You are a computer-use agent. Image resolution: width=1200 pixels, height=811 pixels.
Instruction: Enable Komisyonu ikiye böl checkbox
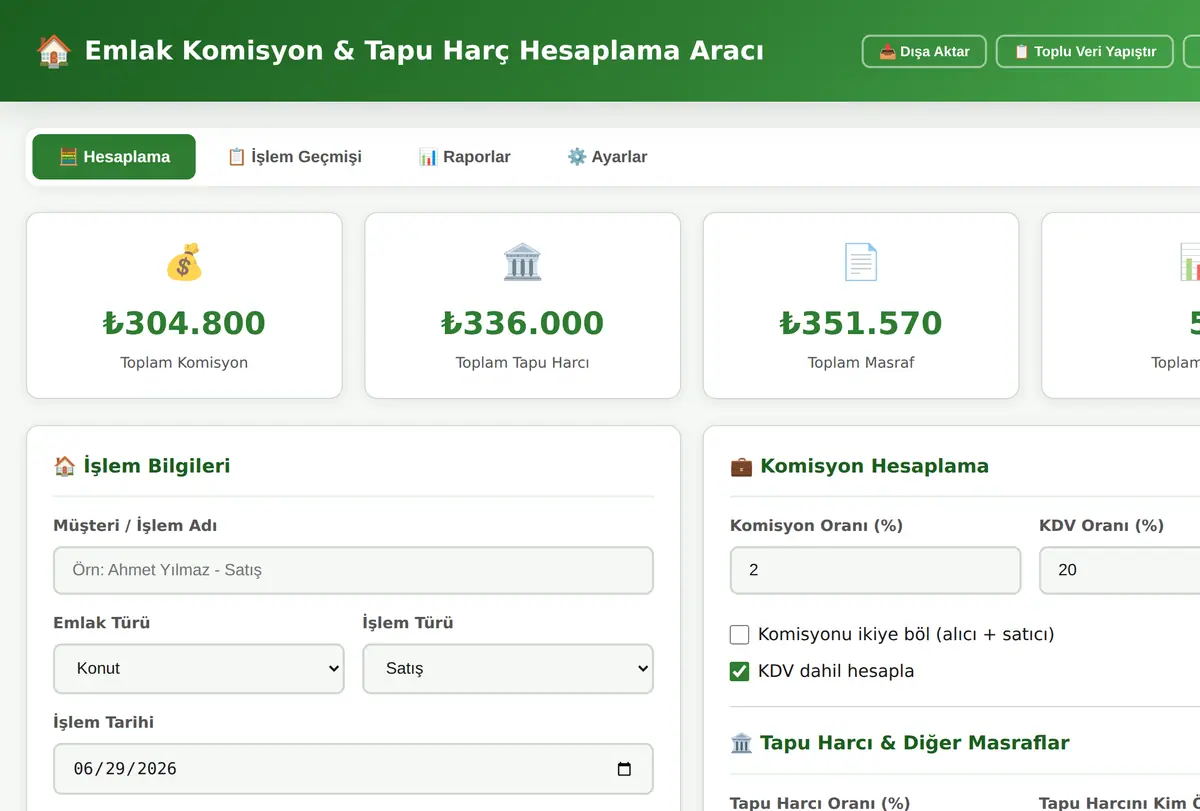[740, 634]
